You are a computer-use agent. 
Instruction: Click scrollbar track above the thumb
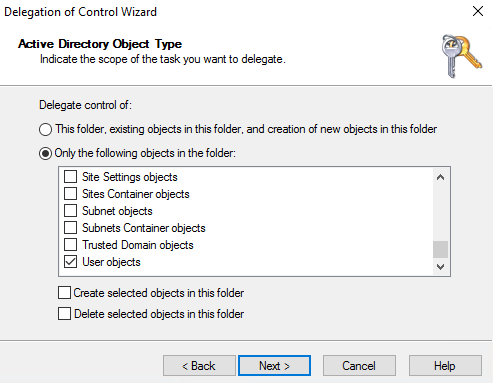(x=440, y=213)
